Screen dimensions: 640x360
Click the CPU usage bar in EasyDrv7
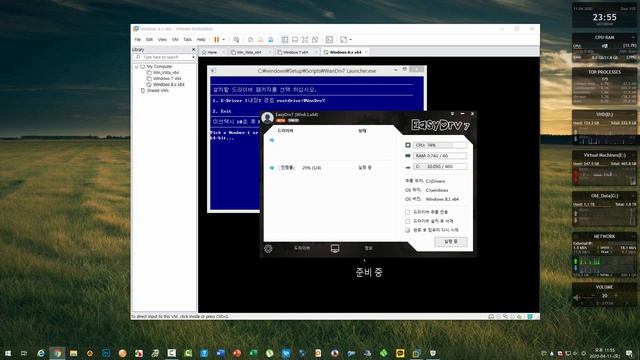tap(440, 145)
